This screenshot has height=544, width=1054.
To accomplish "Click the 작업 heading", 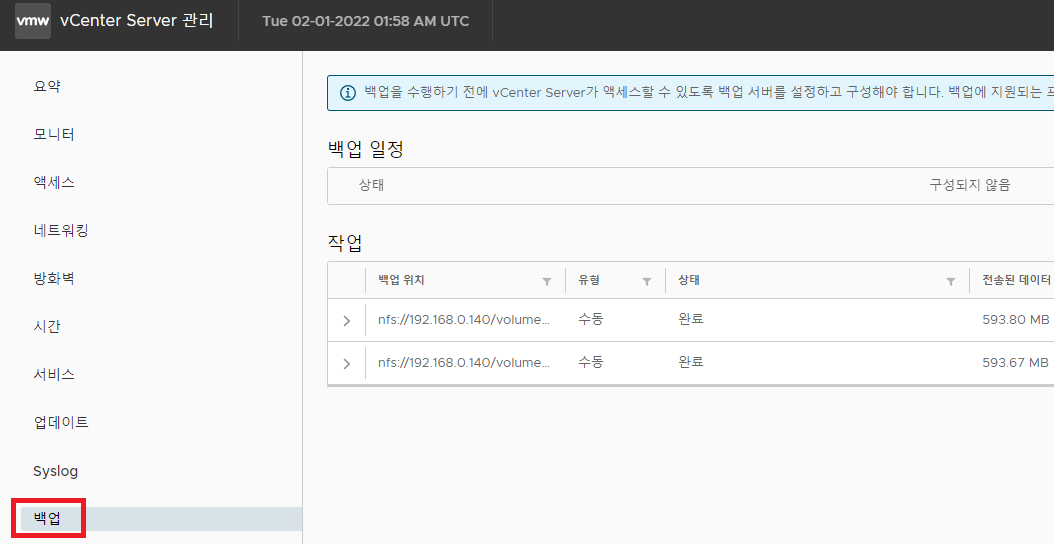I will [x=345, y=242].
